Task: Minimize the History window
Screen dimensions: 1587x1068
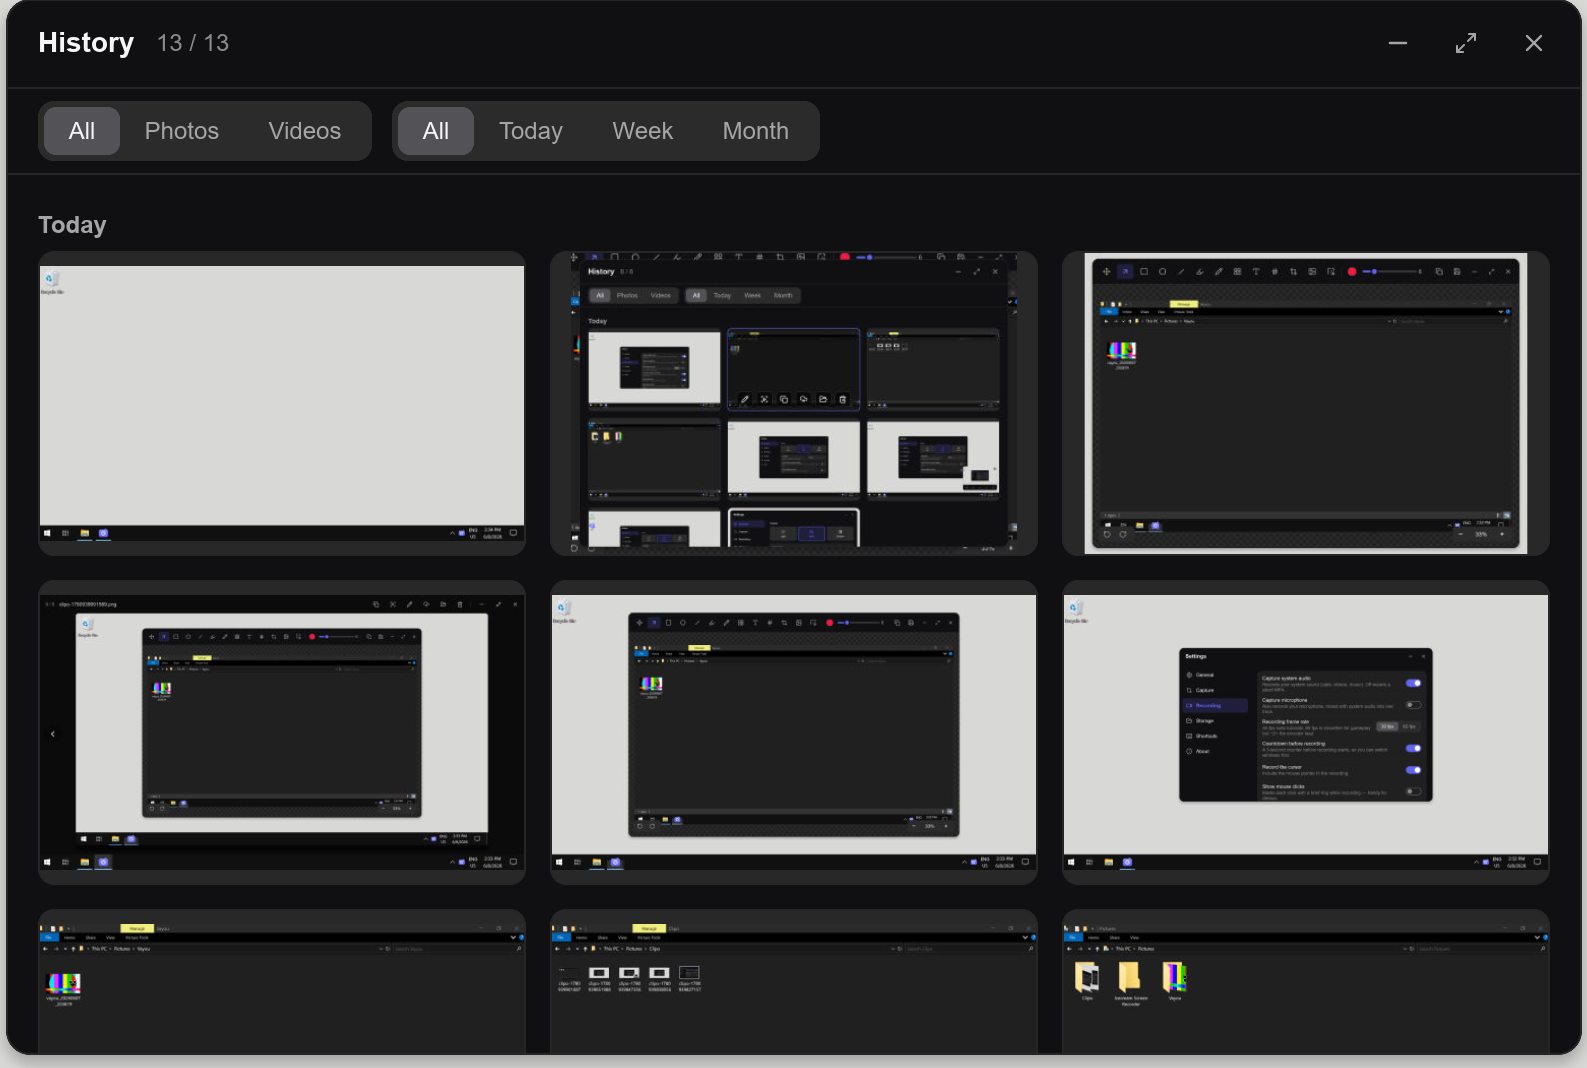Action: click(x=1398, y=43)
